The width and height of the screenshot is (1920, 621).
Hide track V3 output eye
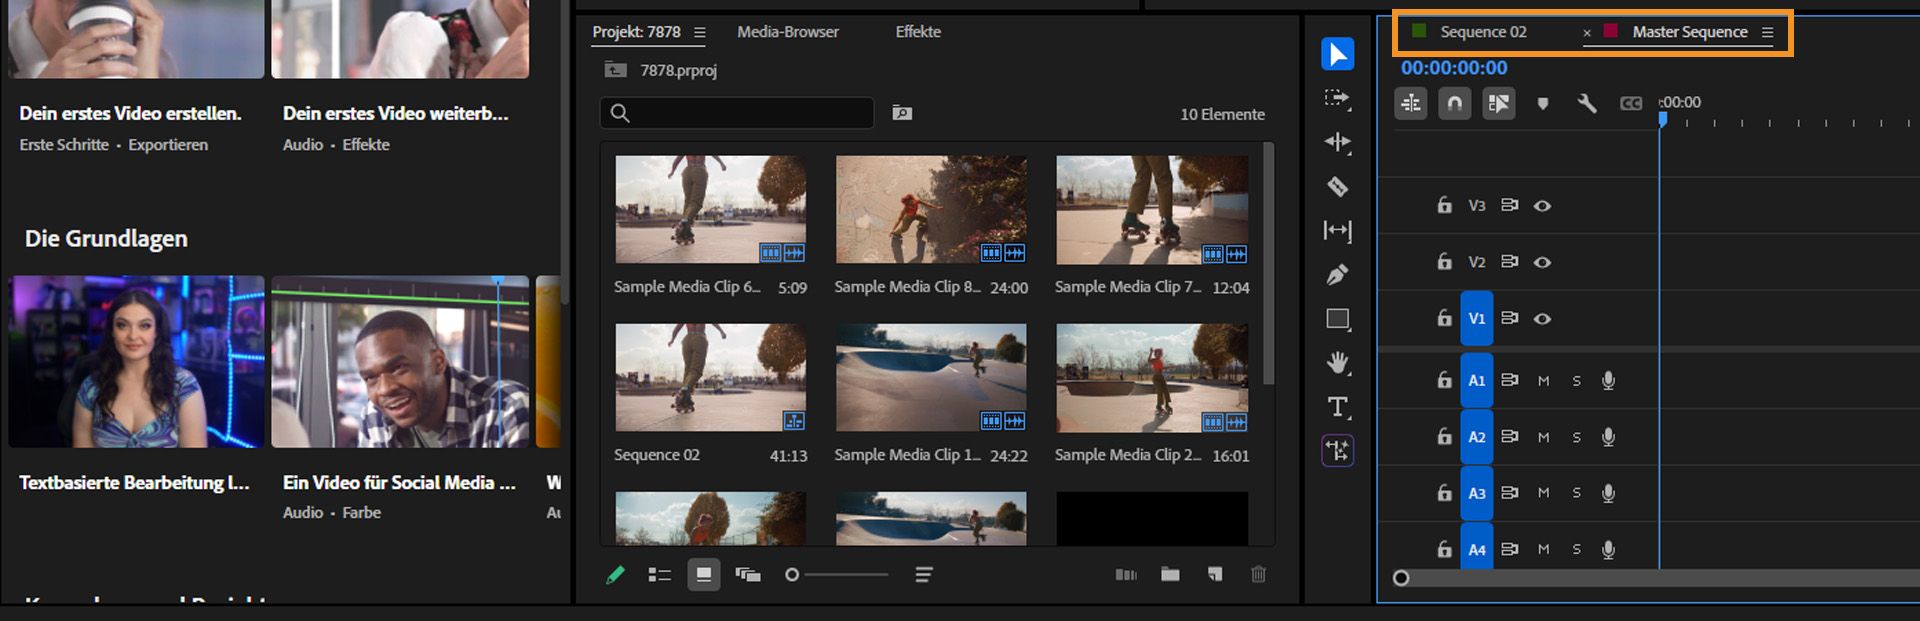(x=1542, y=205)
